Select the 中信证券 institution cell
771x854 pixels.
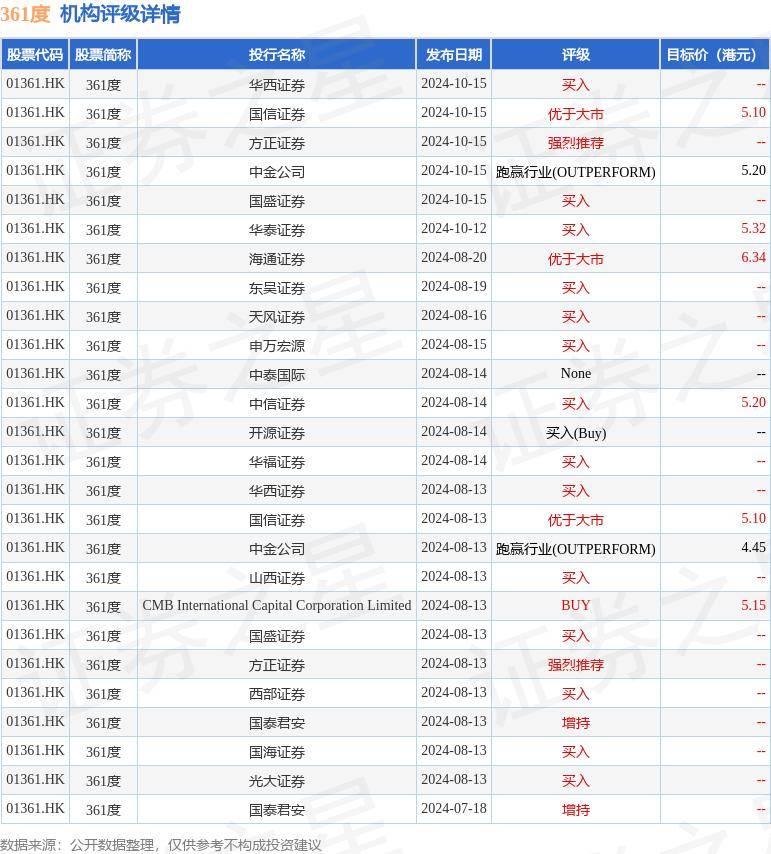(277, 404)
